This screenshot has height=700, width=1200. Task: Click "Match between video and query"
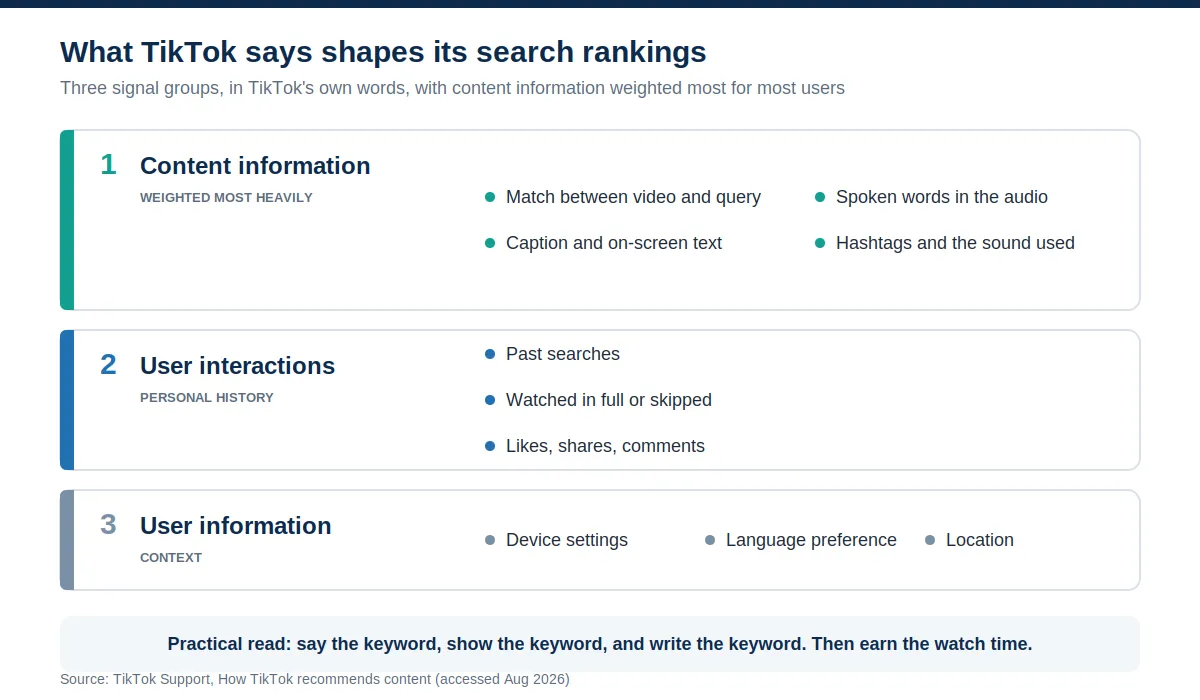click(x=633, y=197)
